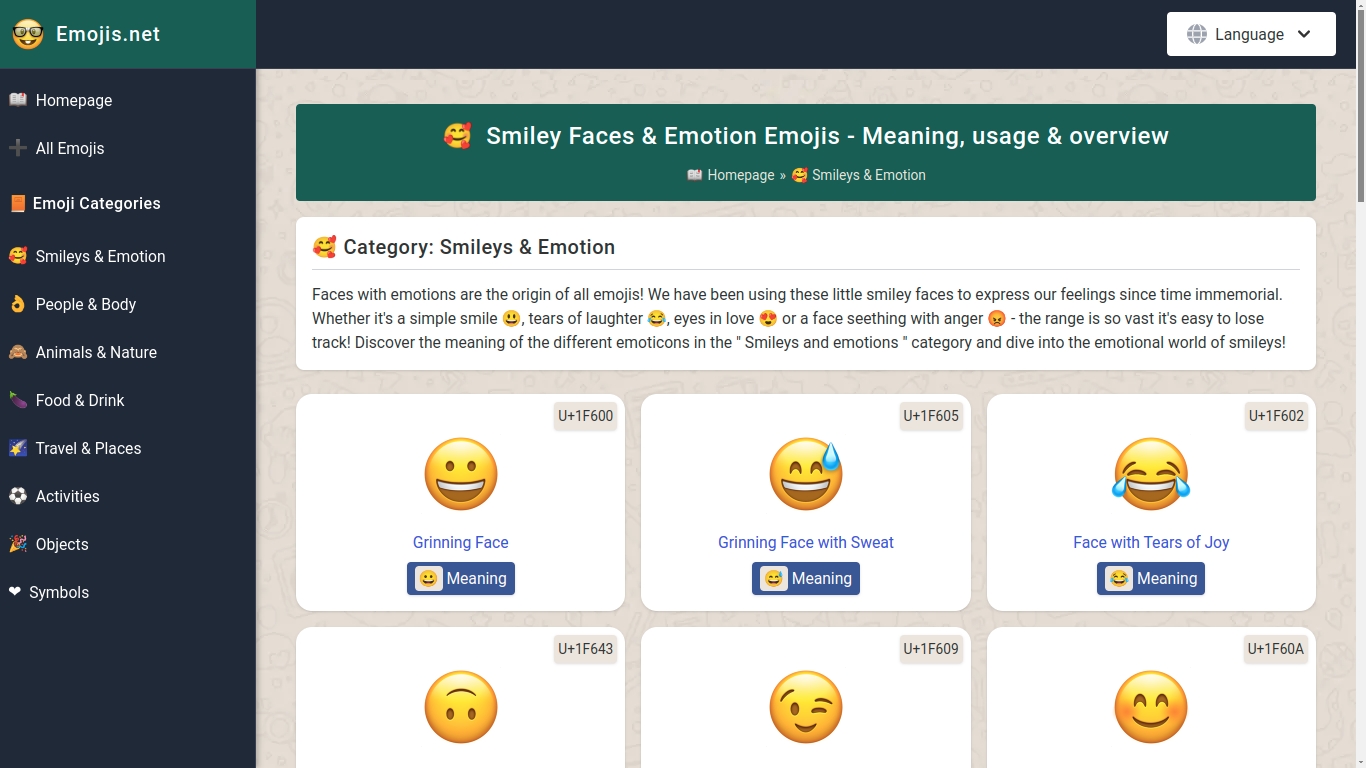Click Meaning button under Grinning Face with Sweat

806,578
